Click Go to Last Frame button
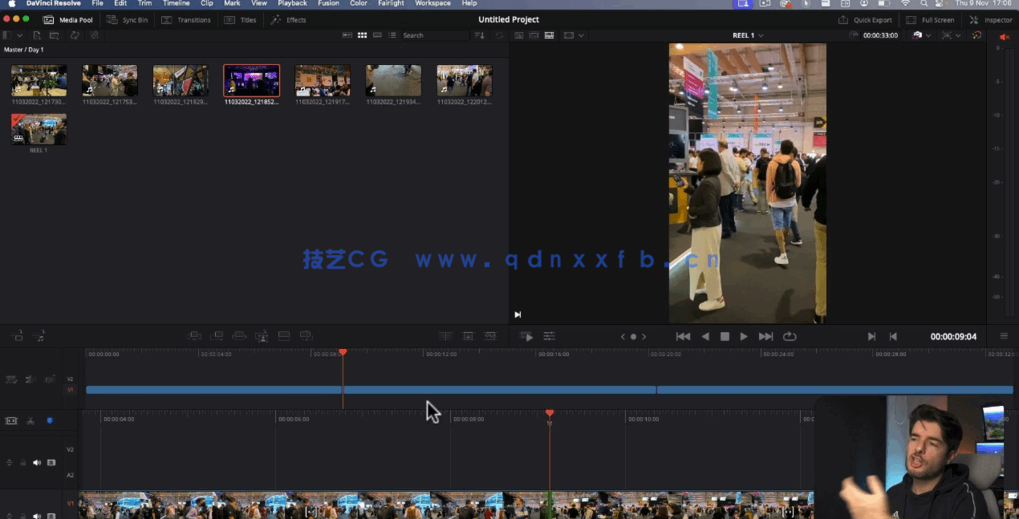Screen dimensions: 1019x519 [x=766, y=336]
